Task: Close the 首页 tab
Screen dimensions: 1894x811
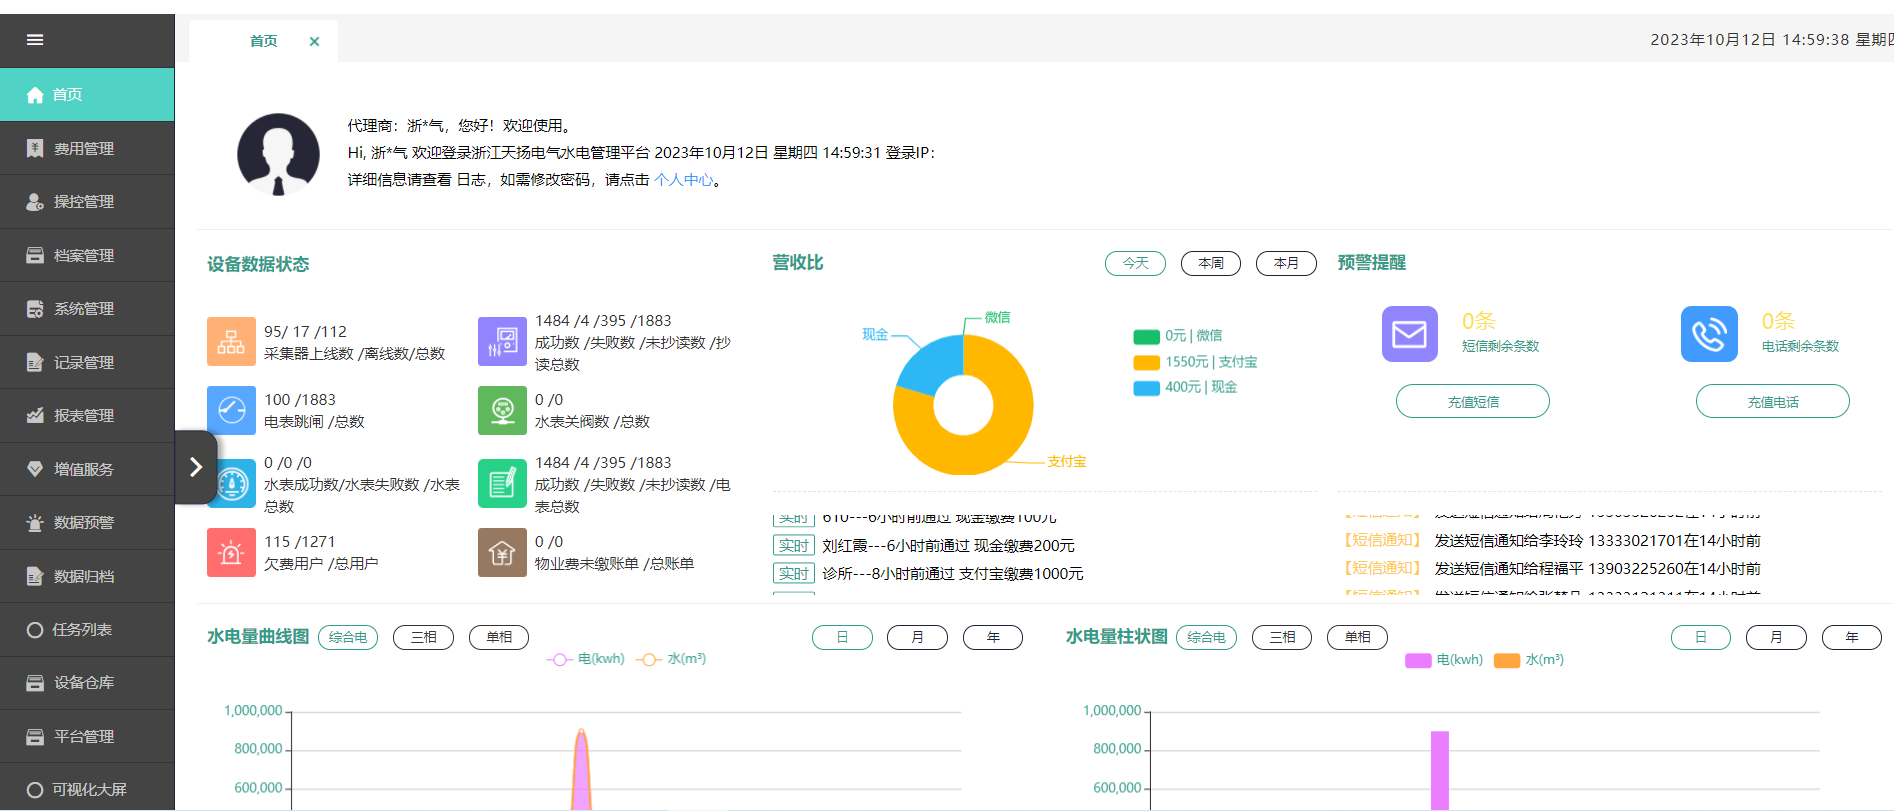Action: click(314, 41)
